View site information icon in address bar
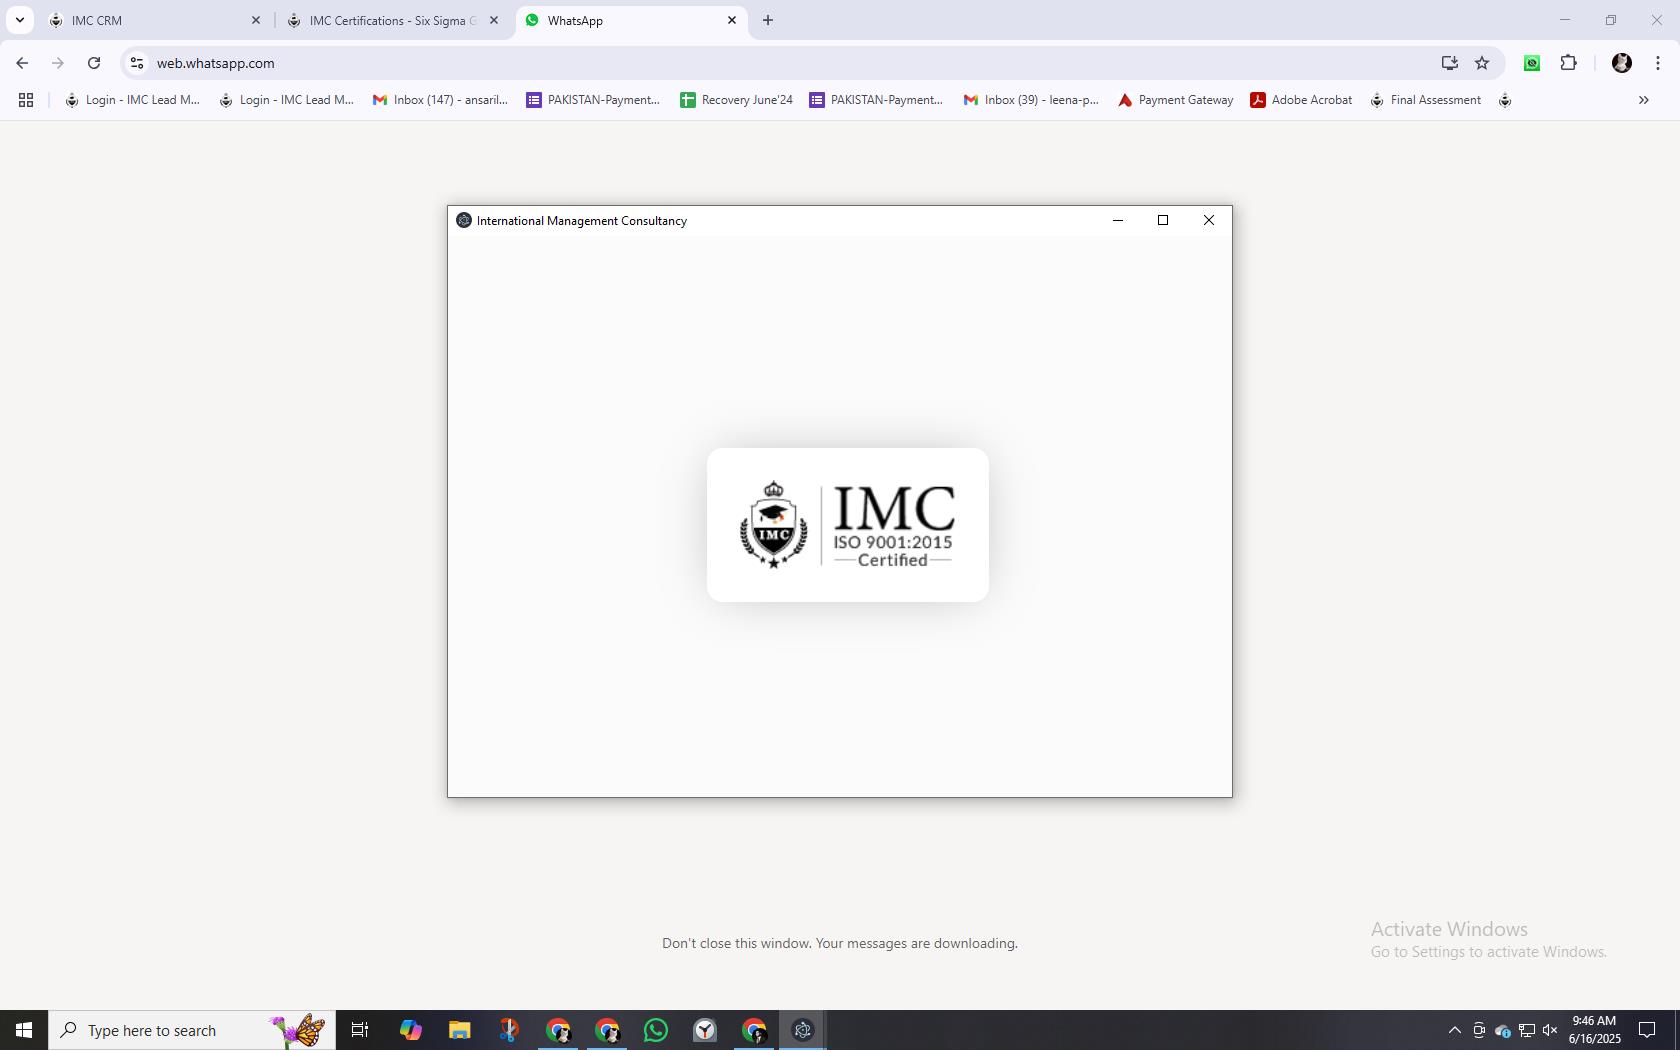Viewport: 1680px width, 1050px height. [x=137, y=63]
